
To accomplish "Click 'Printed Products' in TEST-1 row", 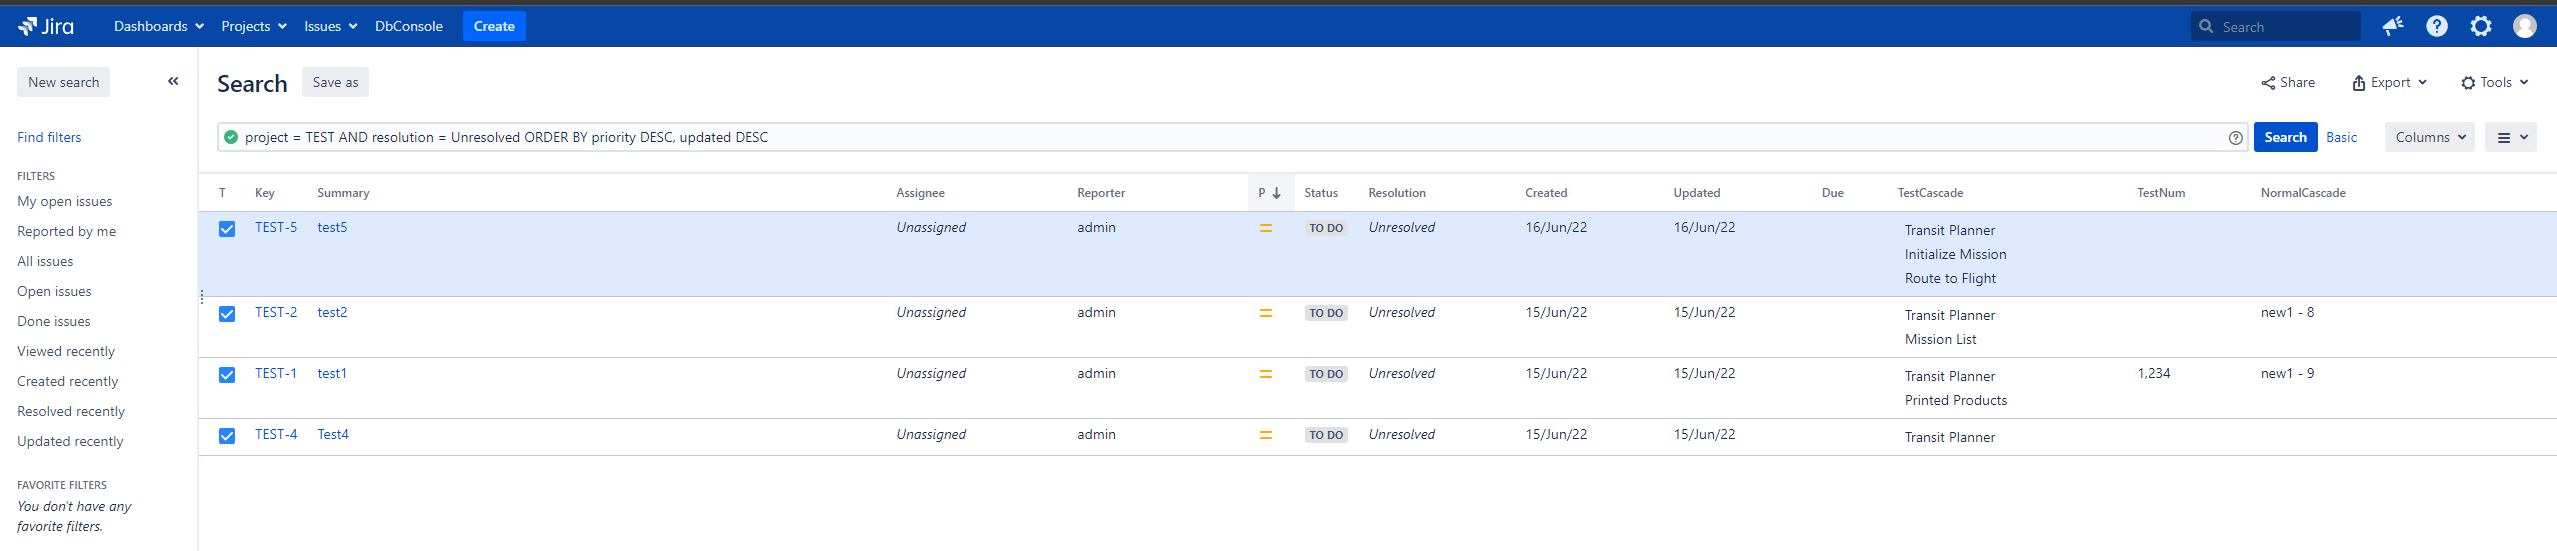I will [x=1955, y=400].
